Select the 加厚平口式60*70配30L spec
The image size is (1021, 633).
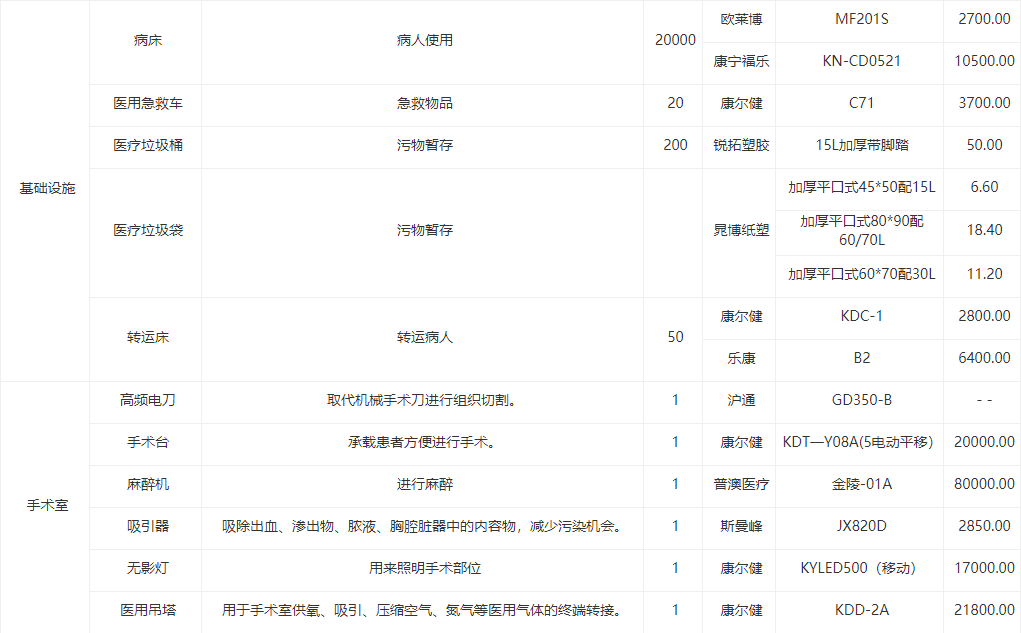[861, 274]
